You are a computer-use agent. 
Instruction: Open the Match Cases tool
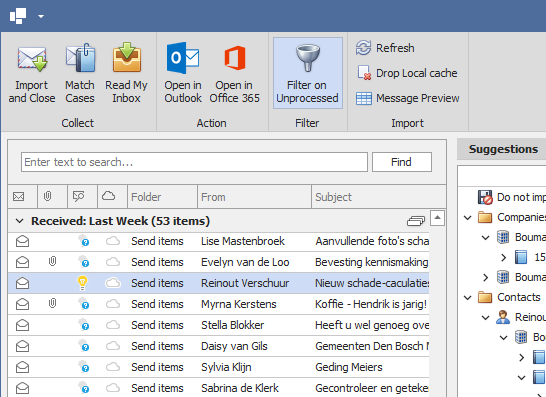click(80, 73)
